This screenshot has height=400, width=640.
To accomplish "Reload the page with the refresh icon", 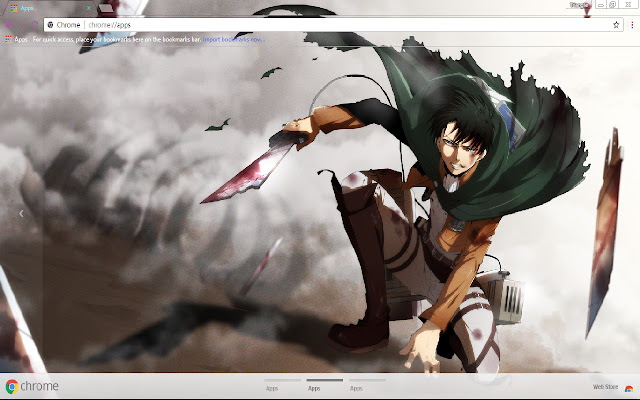I will click(34, 25).
